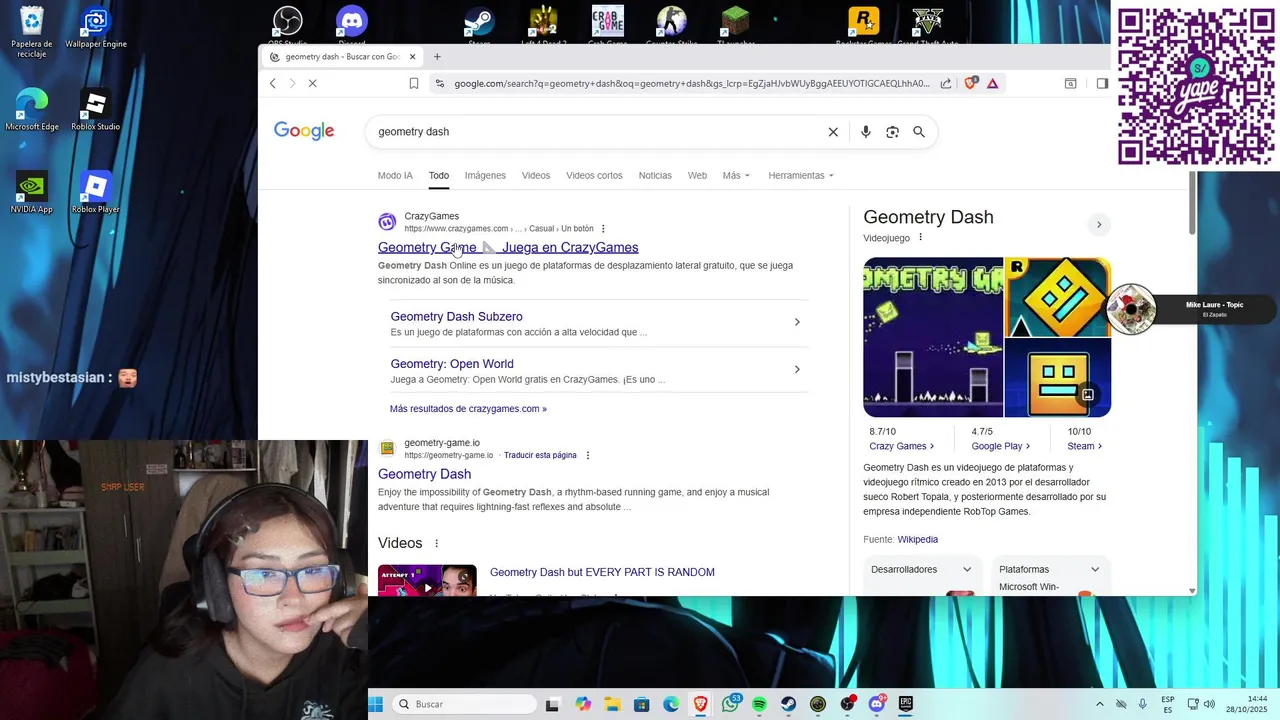Image resolution: width=1280 pixels, height=720 pixels.
Task: Open the Wallpaper Engine desktop shortcut
Action: tap(96, 28)
